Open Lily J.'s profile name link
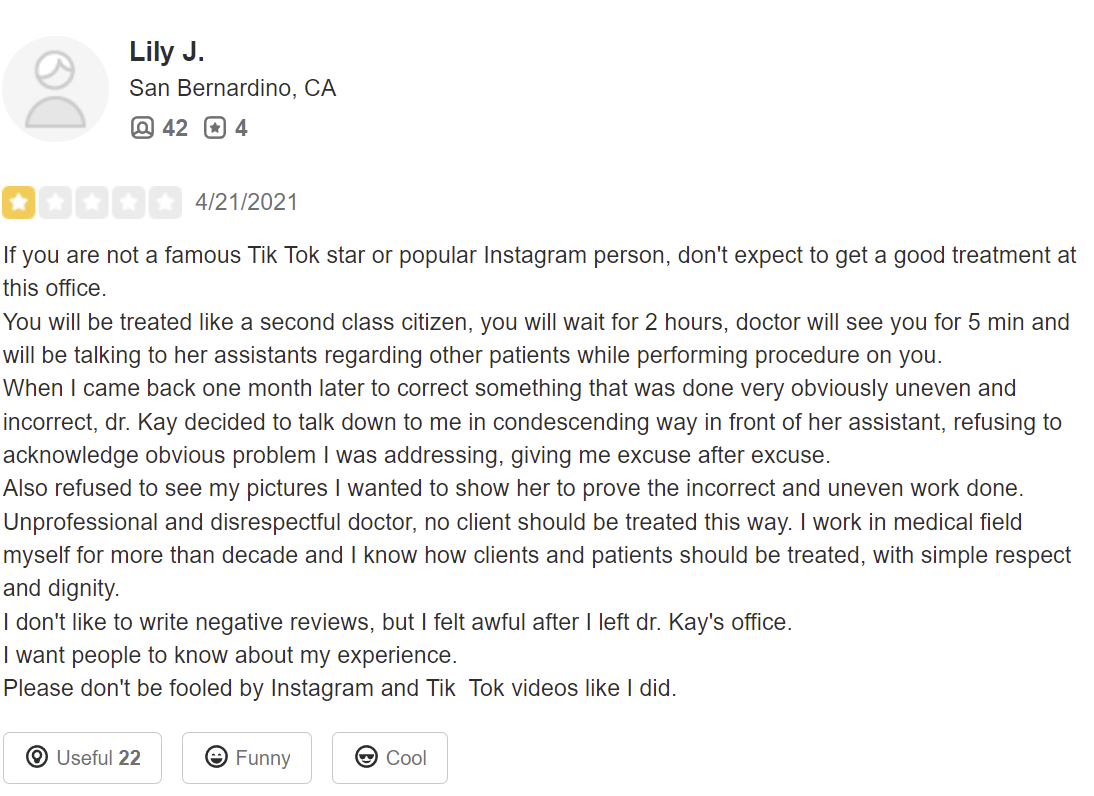Viewport: 1094px width, 796px height. pos(167,52)
